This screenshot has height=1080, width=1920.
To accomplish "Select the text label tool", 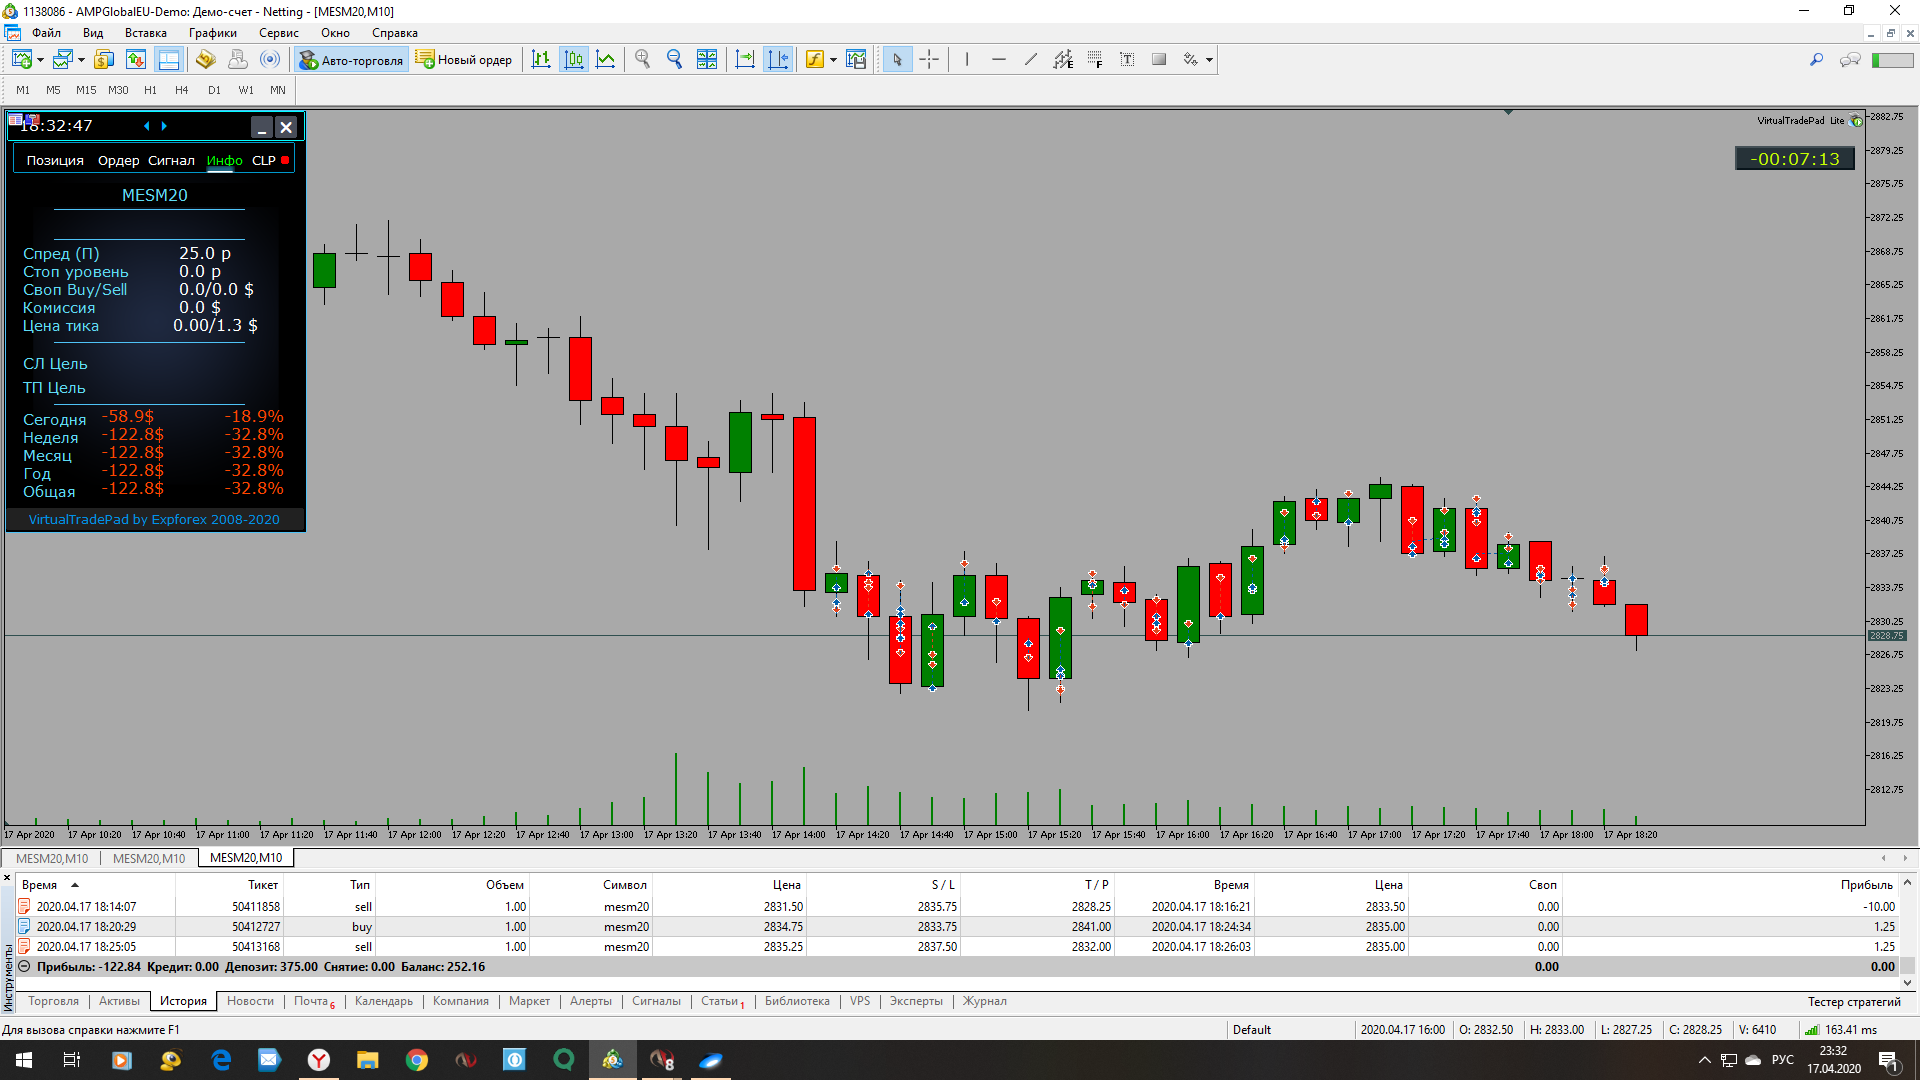I will [x=1127, y=60].
